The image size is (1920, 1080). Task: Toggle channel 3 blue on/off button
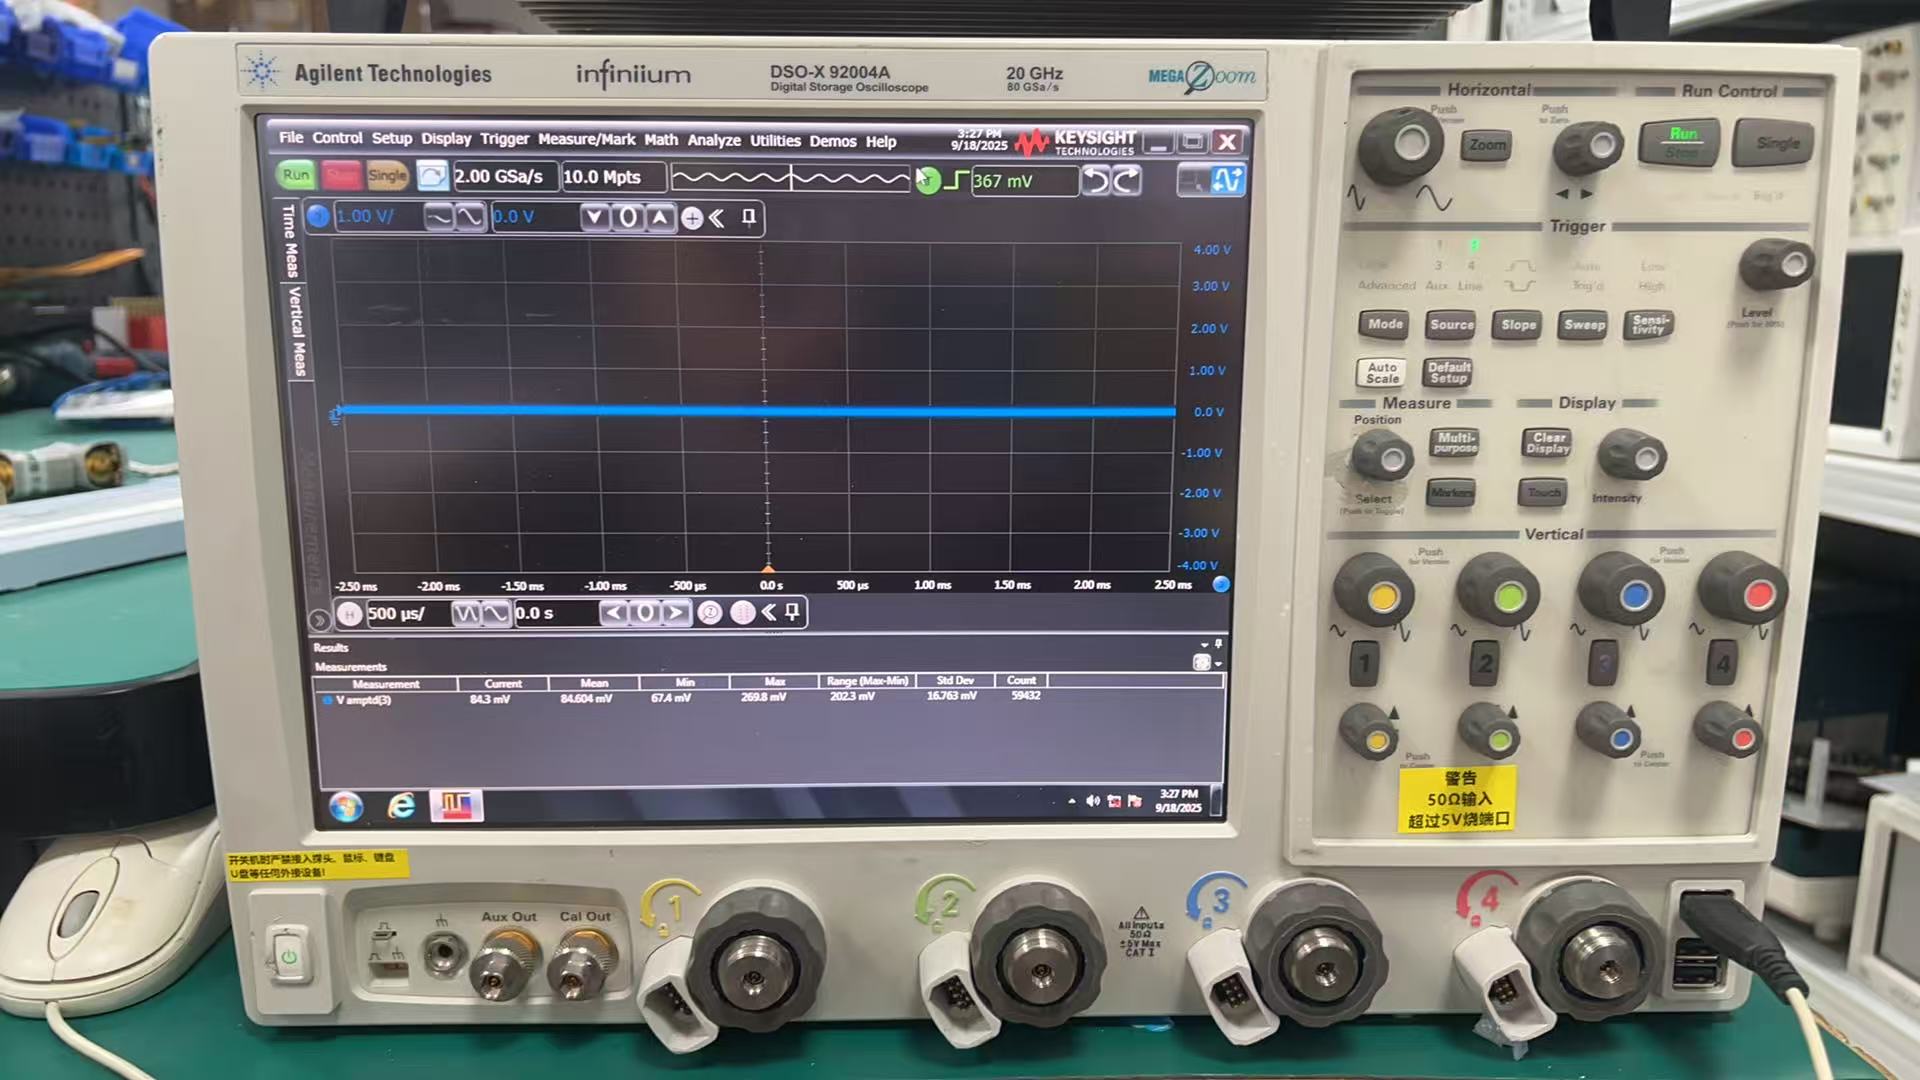(318, 216)
